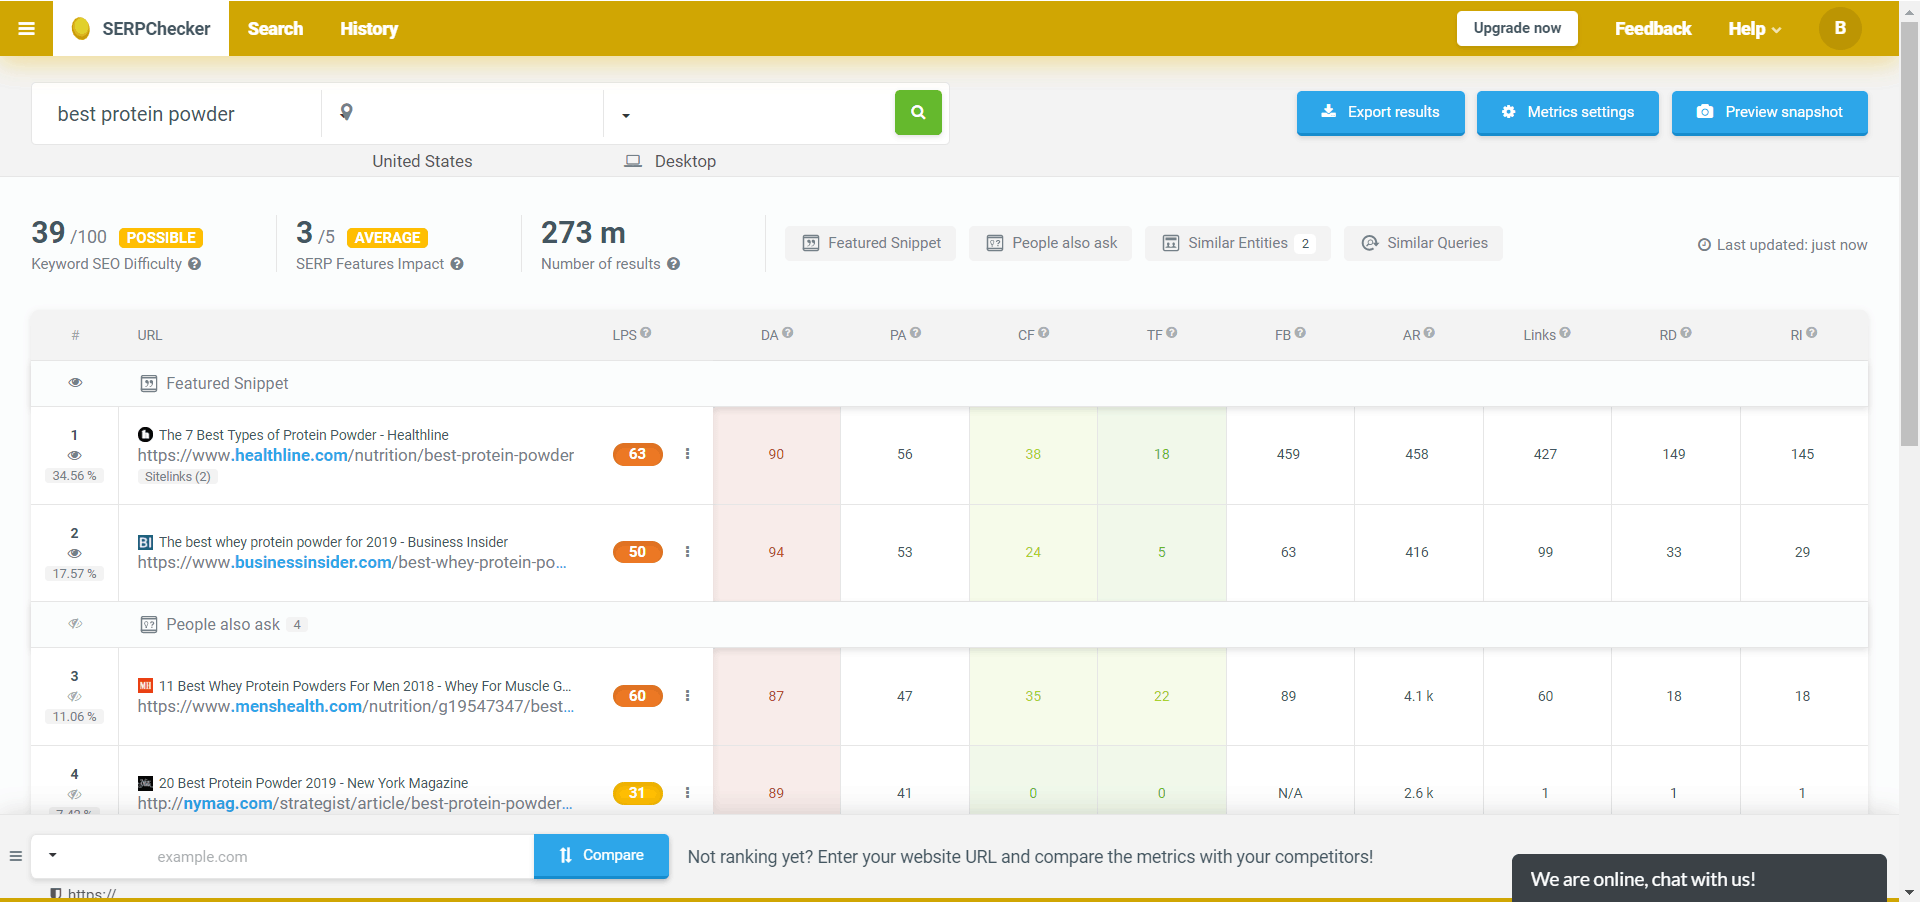Select the Featured Snippet feature chip

870,243
